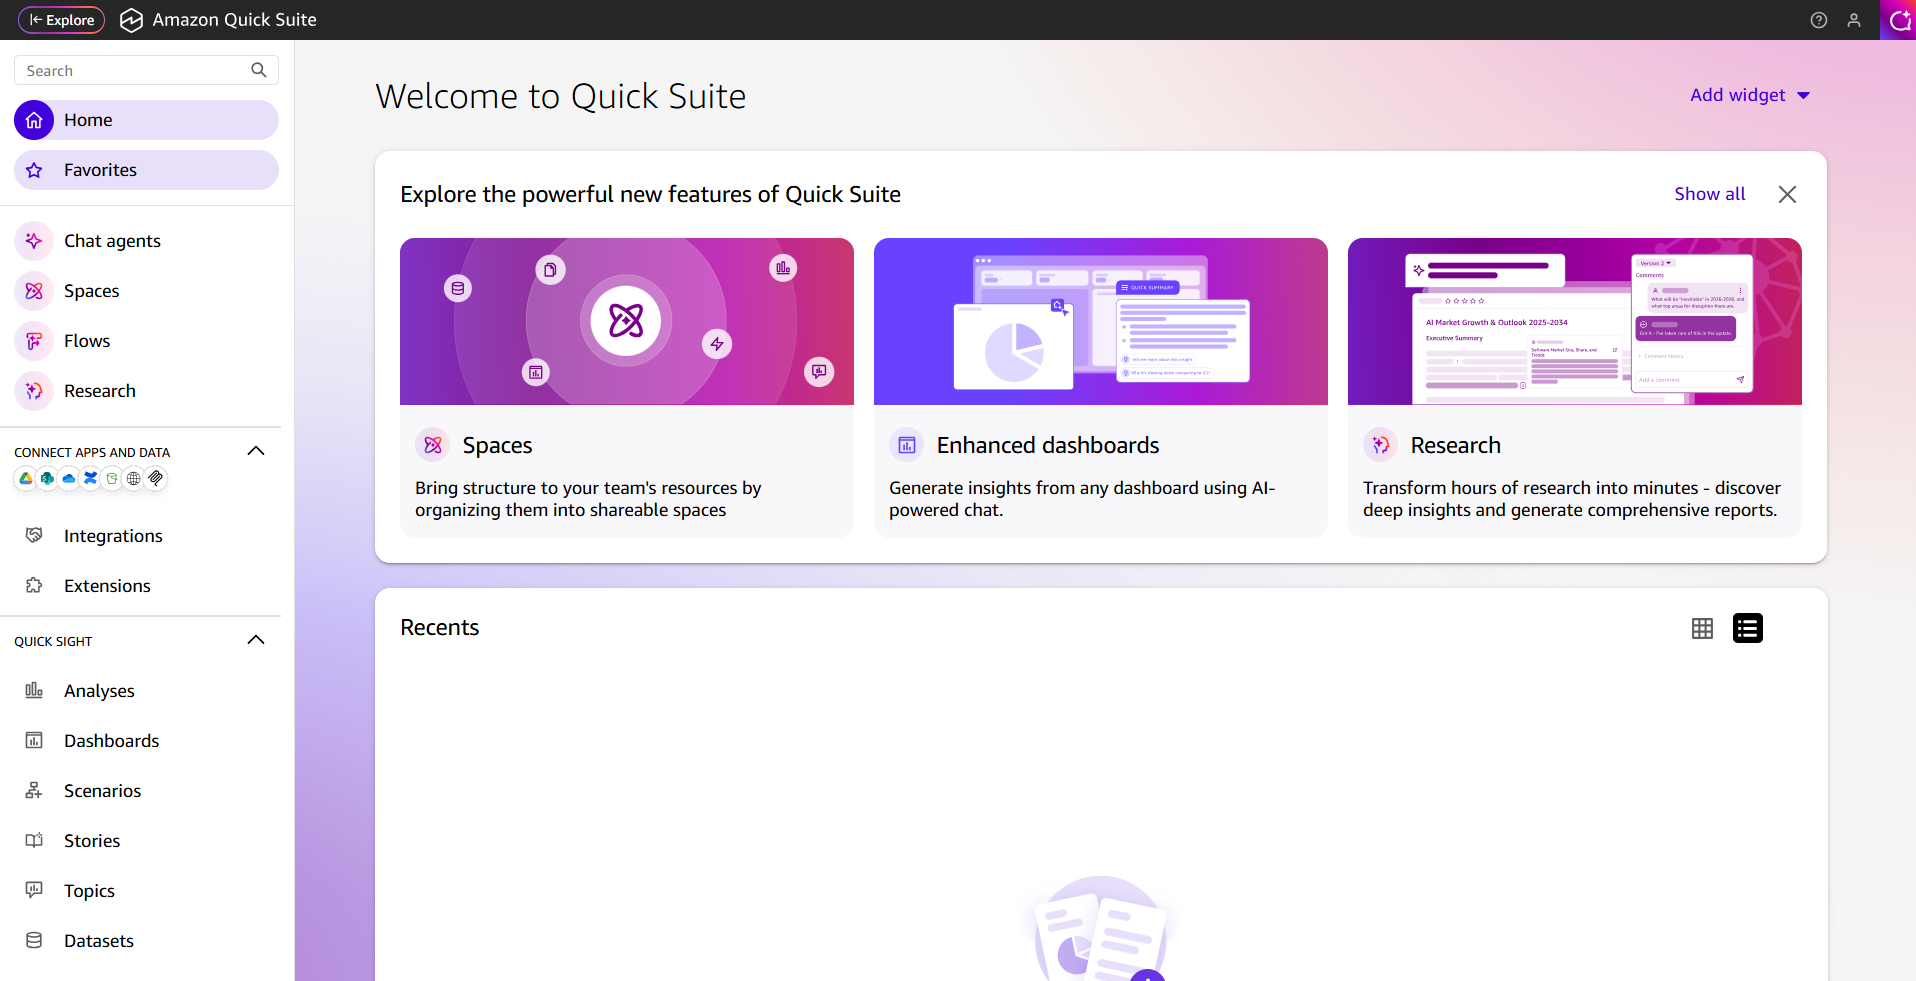Click the Confluence connector icon
Viewport: 1916px width, 981px height.
(91, 479)
